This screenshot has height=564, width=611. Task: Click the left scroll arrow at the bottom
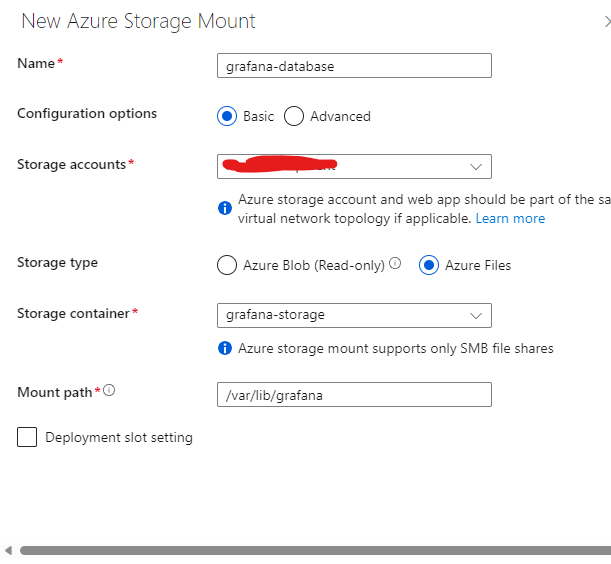pyautogui.click(x=8, y=550)
